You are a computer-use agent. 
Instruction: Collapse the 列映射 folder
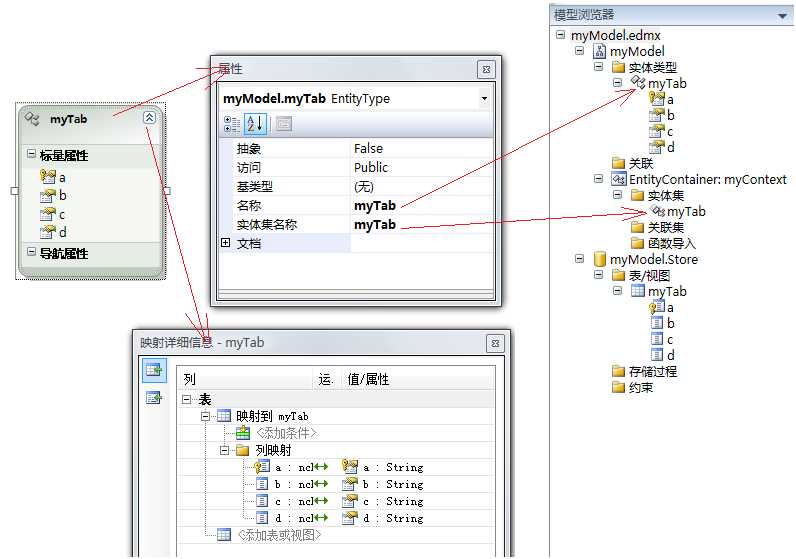[224, 450]
